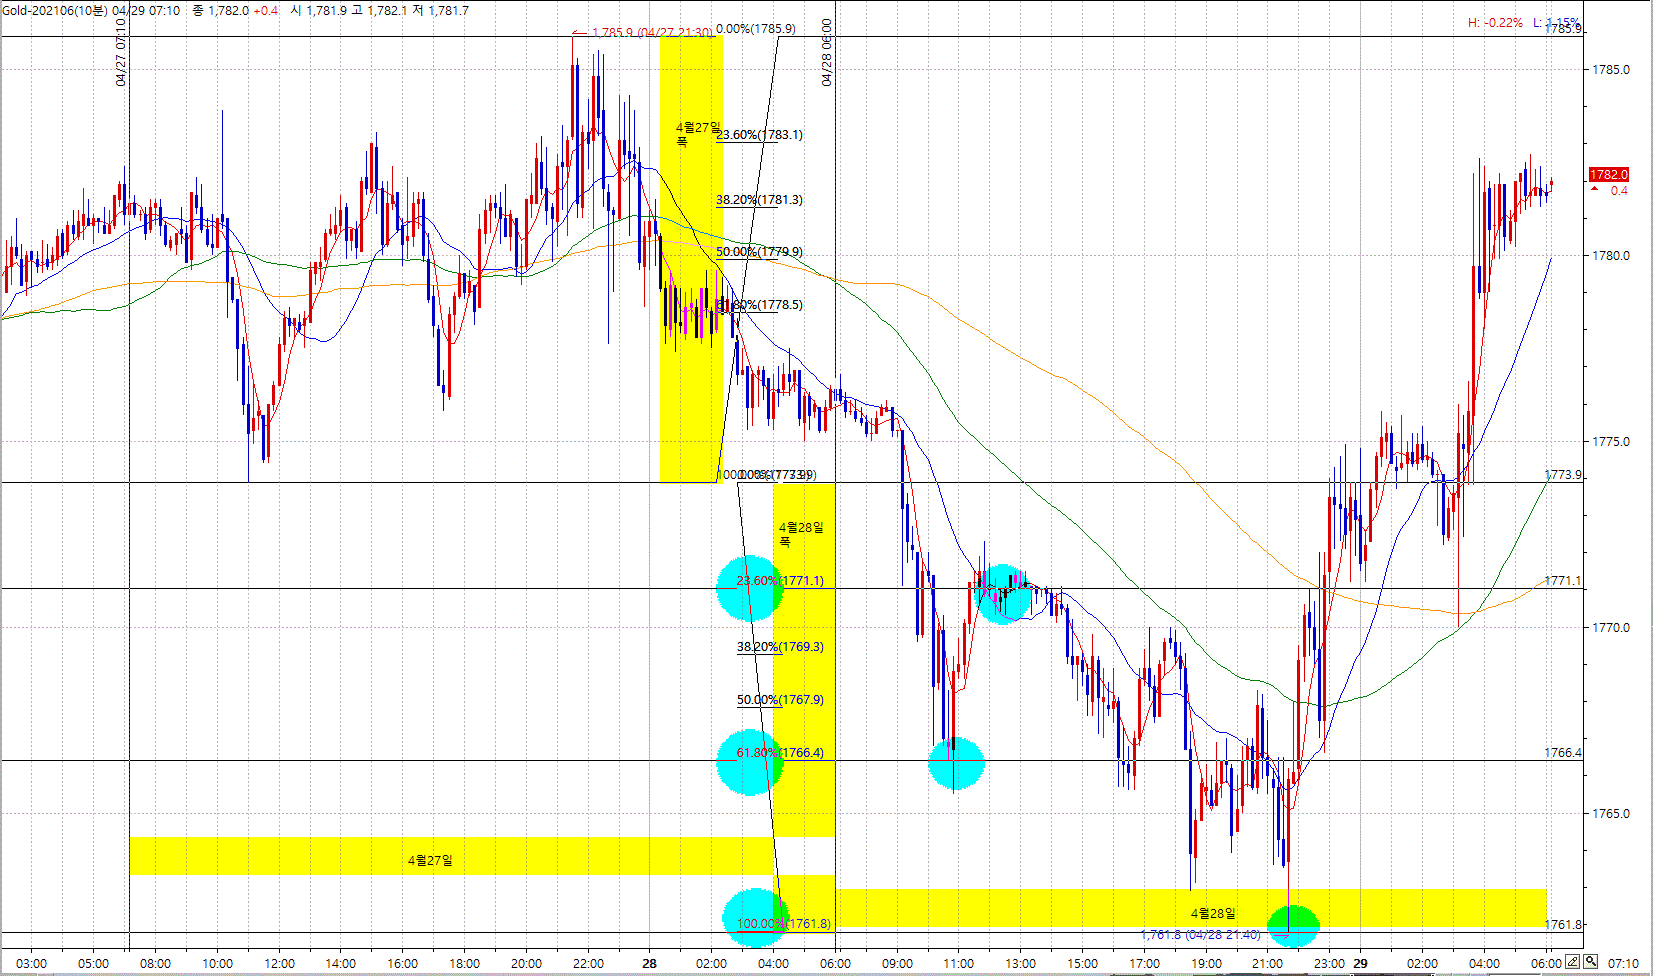The width and height of the screenshot is (1653, 976).
Task: Click the 50.00% (1767.9) Fibonacci label
Action: [x=780, y=700]
